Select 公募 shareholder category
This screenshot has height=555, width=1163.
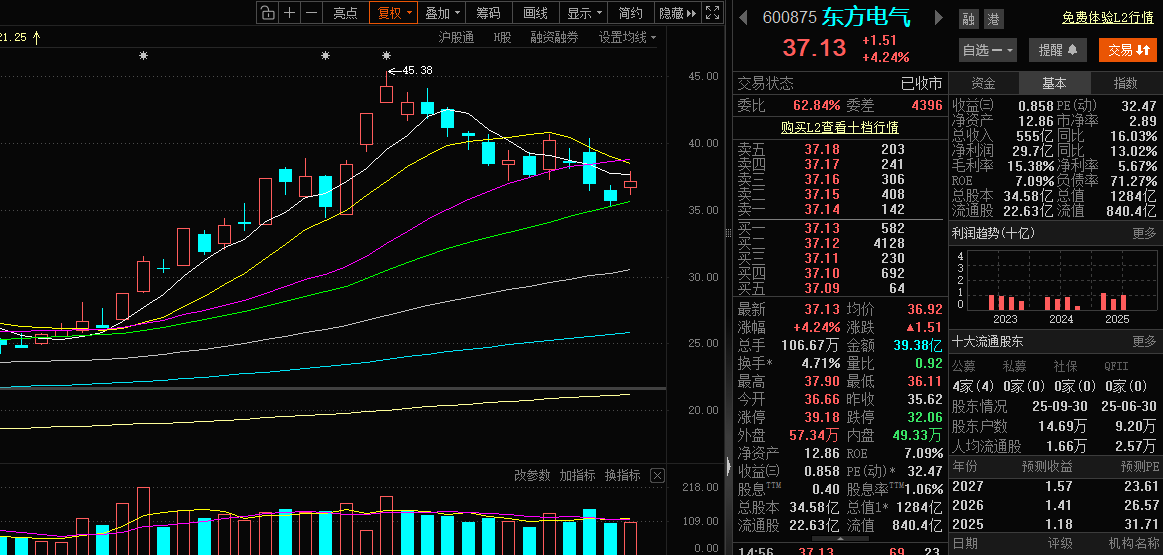(x=964, y=366)
